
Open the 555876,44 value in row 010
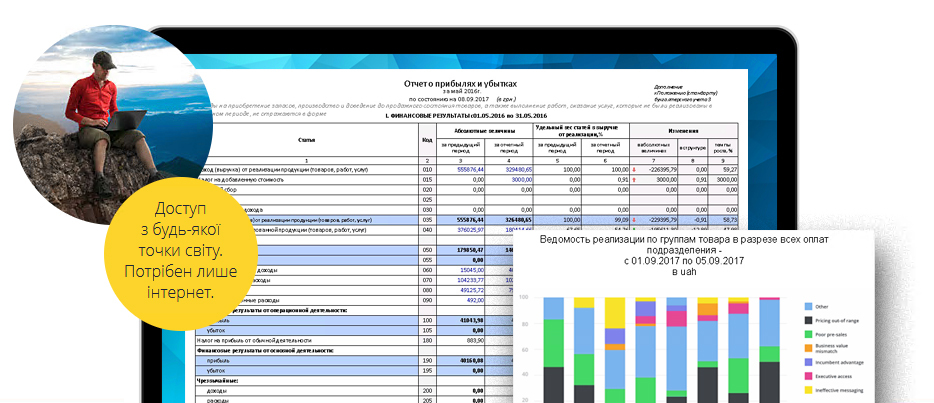[470, 170]
